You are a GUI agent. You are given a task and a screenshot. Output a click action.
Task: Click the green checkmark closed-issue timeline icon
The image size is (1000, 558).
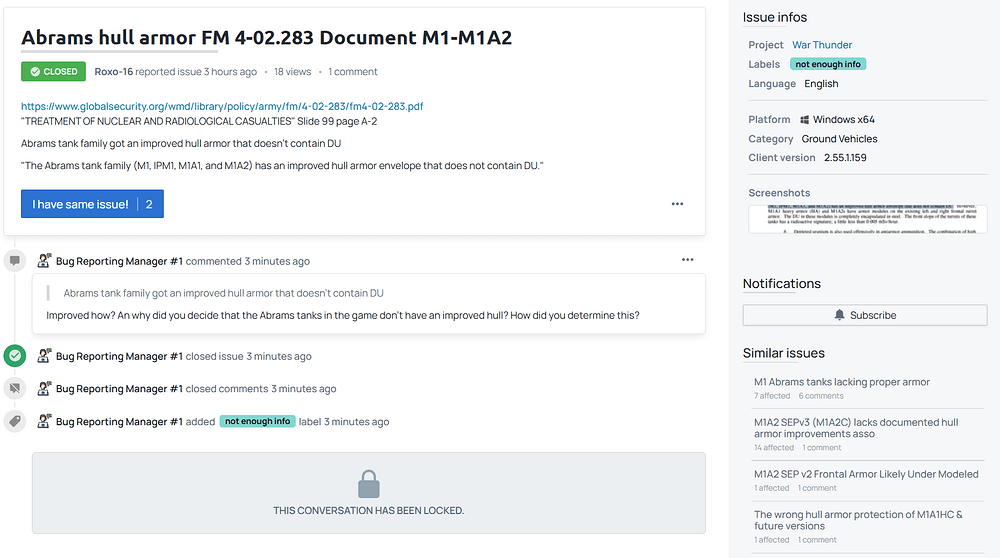coord(15,356)
